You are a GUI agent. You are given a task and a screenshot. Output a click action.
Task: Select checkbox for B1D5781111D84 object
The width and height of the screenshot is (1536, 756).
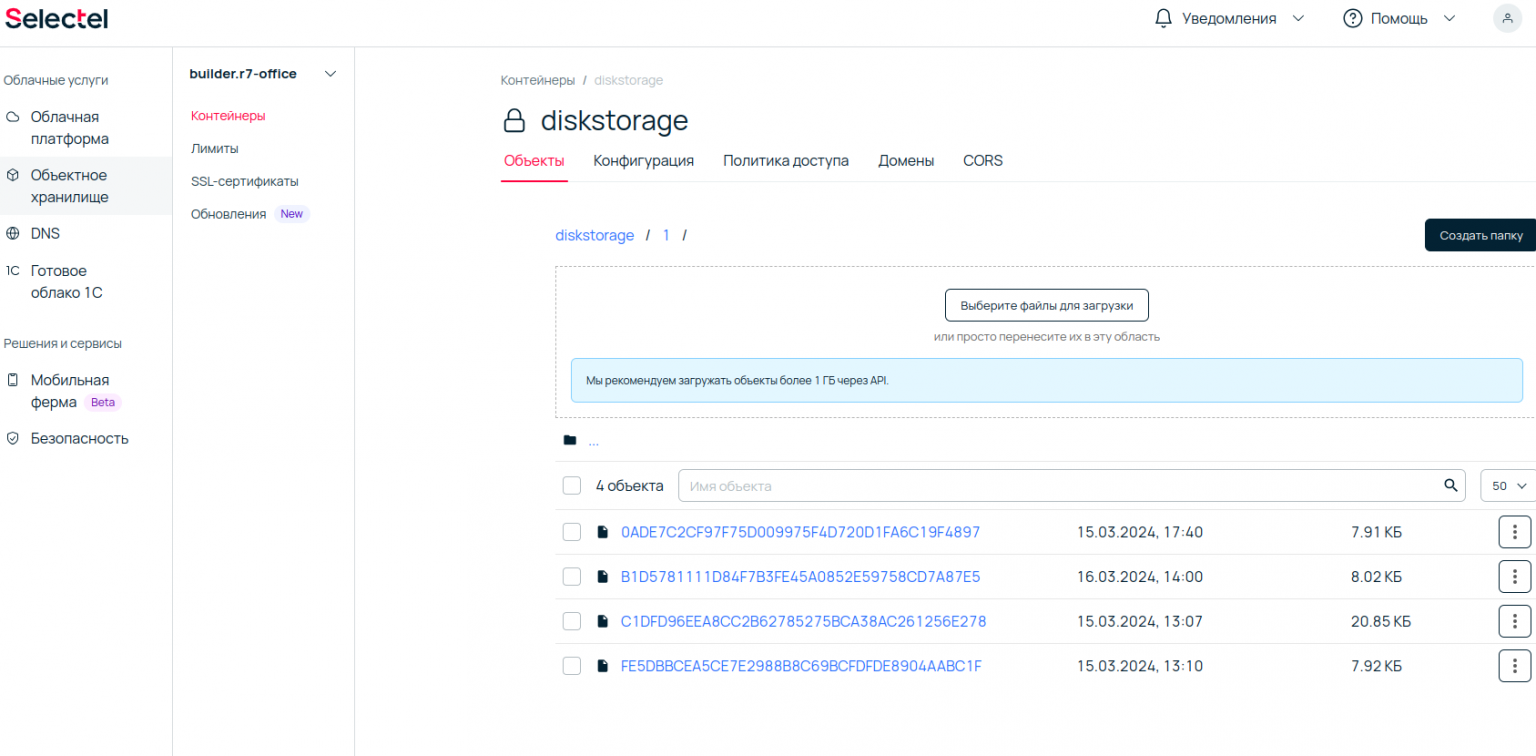pyautogui.click(x=572, y=577)
